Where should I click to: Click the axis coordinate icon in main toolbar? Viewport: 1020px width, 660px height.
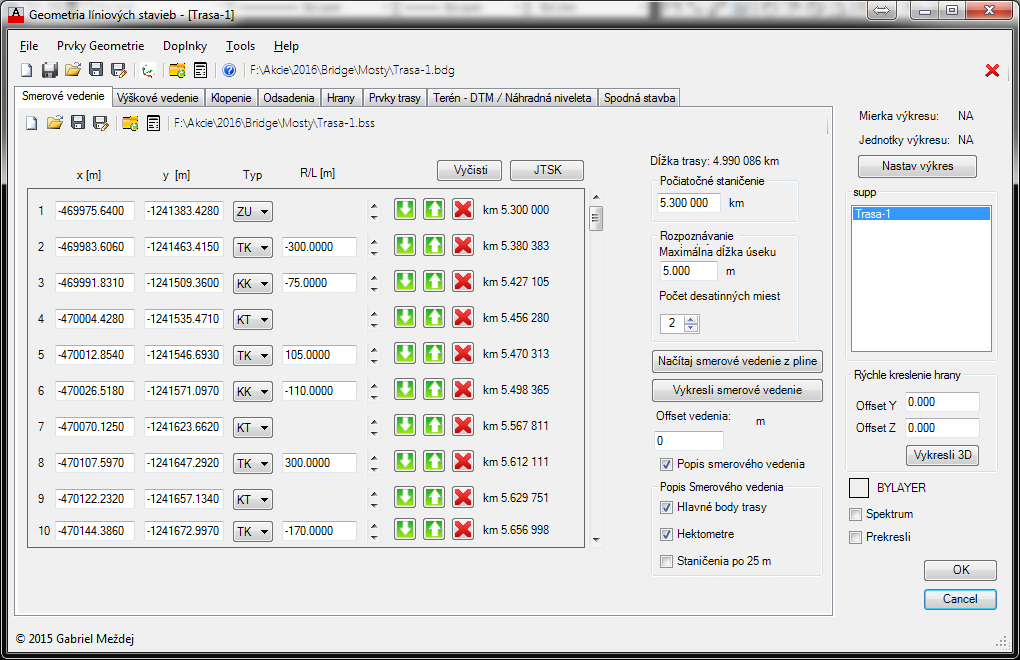tap(148, 70)
